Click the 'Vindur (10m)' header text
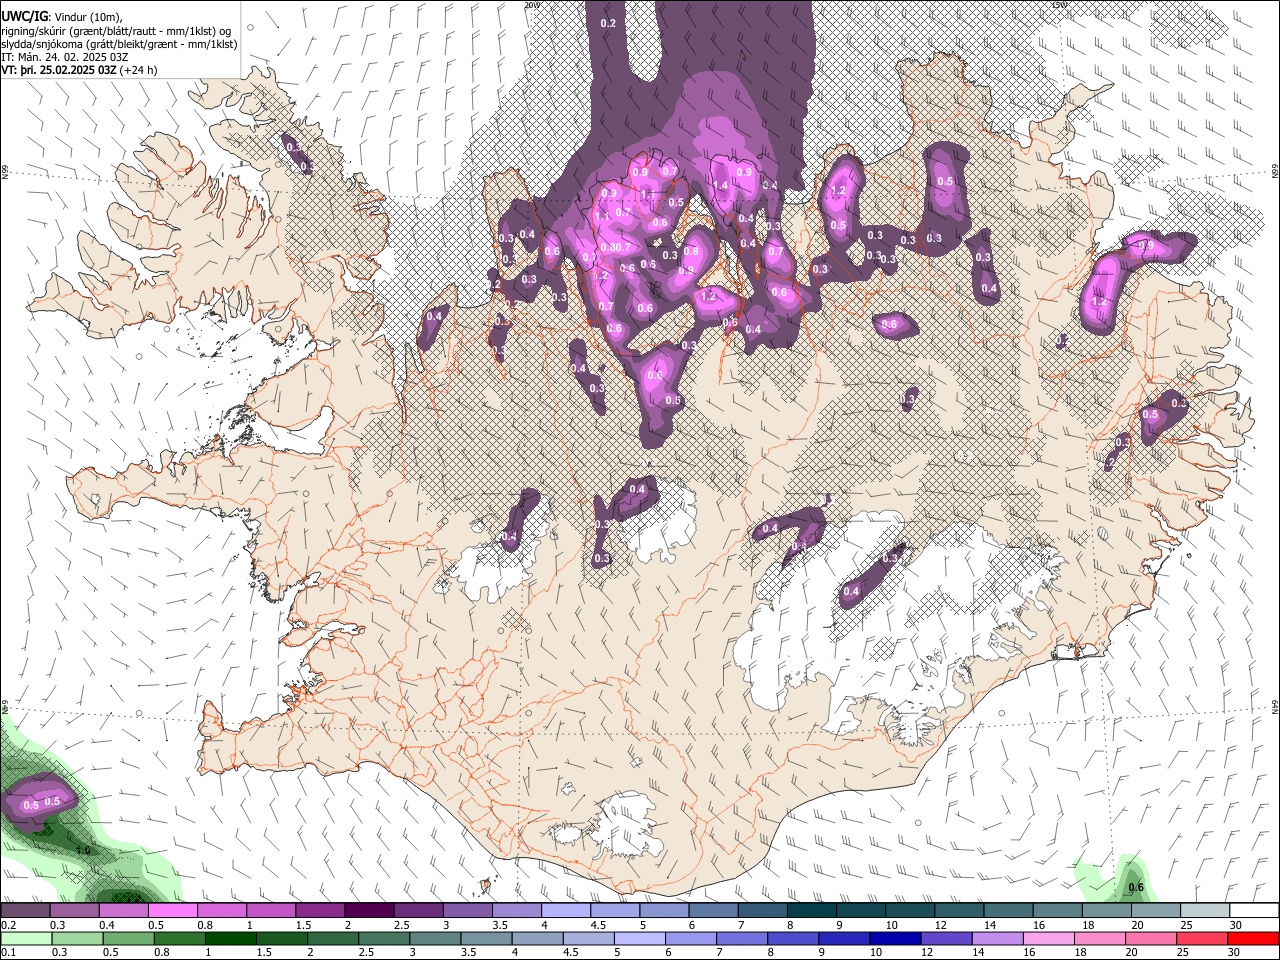 pyautogui.click(x=88, y=16)
